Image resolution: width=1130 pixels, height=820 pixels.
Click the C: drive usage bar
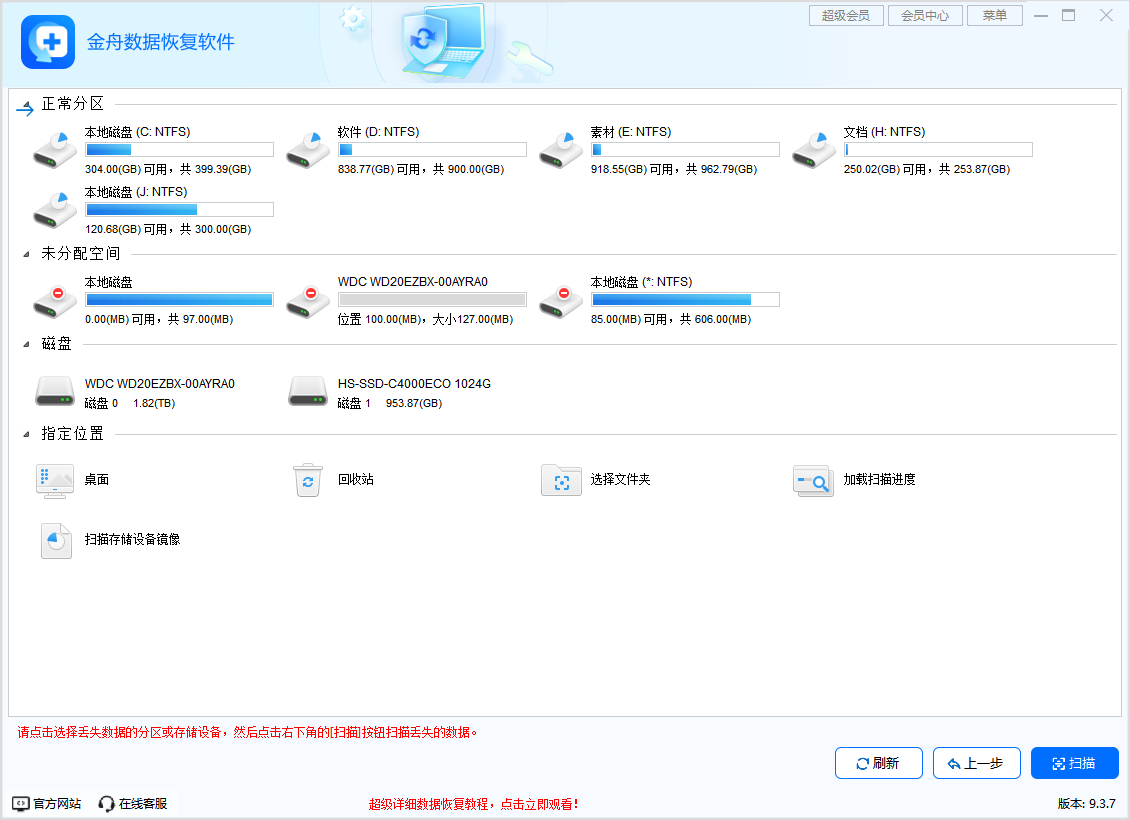(179, 150)
